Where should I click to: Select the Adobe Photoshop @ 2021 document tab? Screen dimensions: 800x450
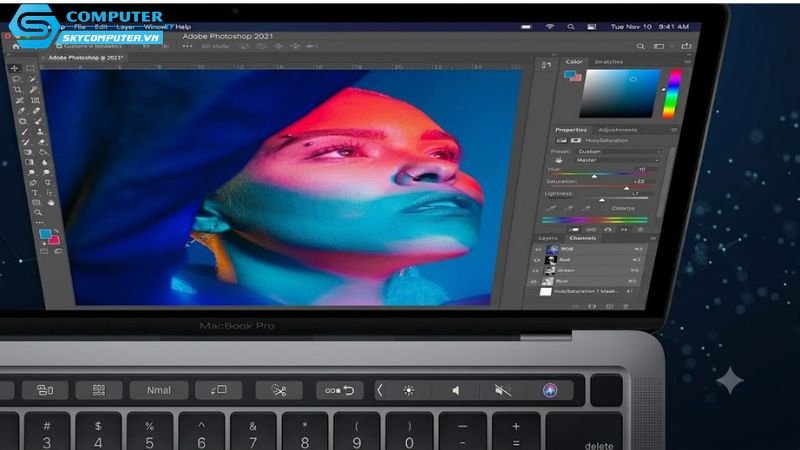(85, 58)
